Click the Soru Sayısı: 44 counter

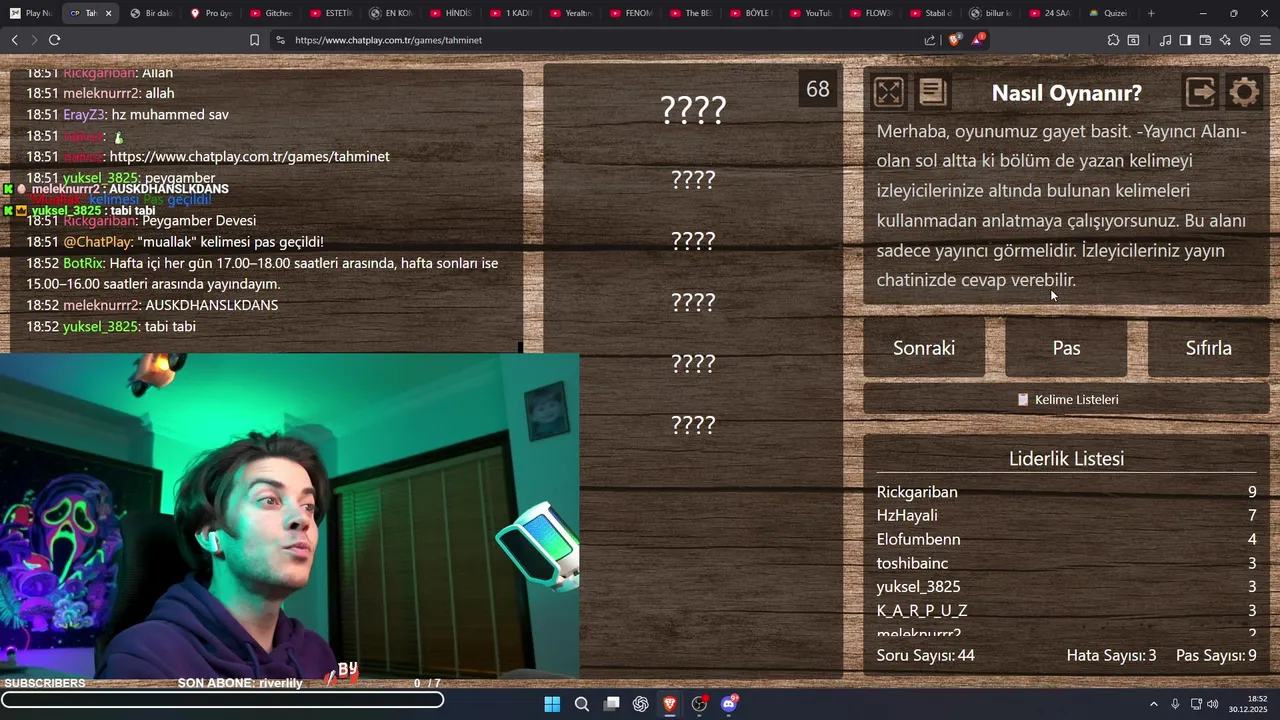click(925, 656)
